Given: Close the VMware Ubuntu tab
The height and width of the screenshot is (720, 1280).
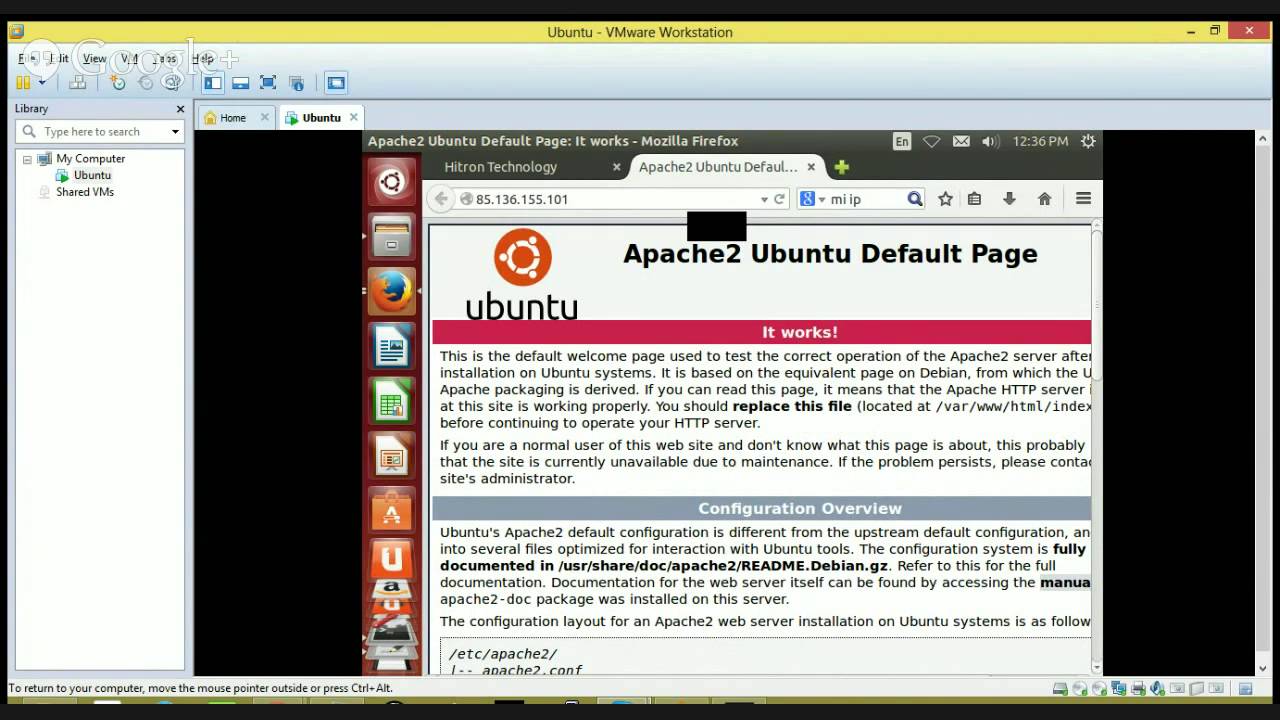Looking at the screenshot, I should coord(353,117).
